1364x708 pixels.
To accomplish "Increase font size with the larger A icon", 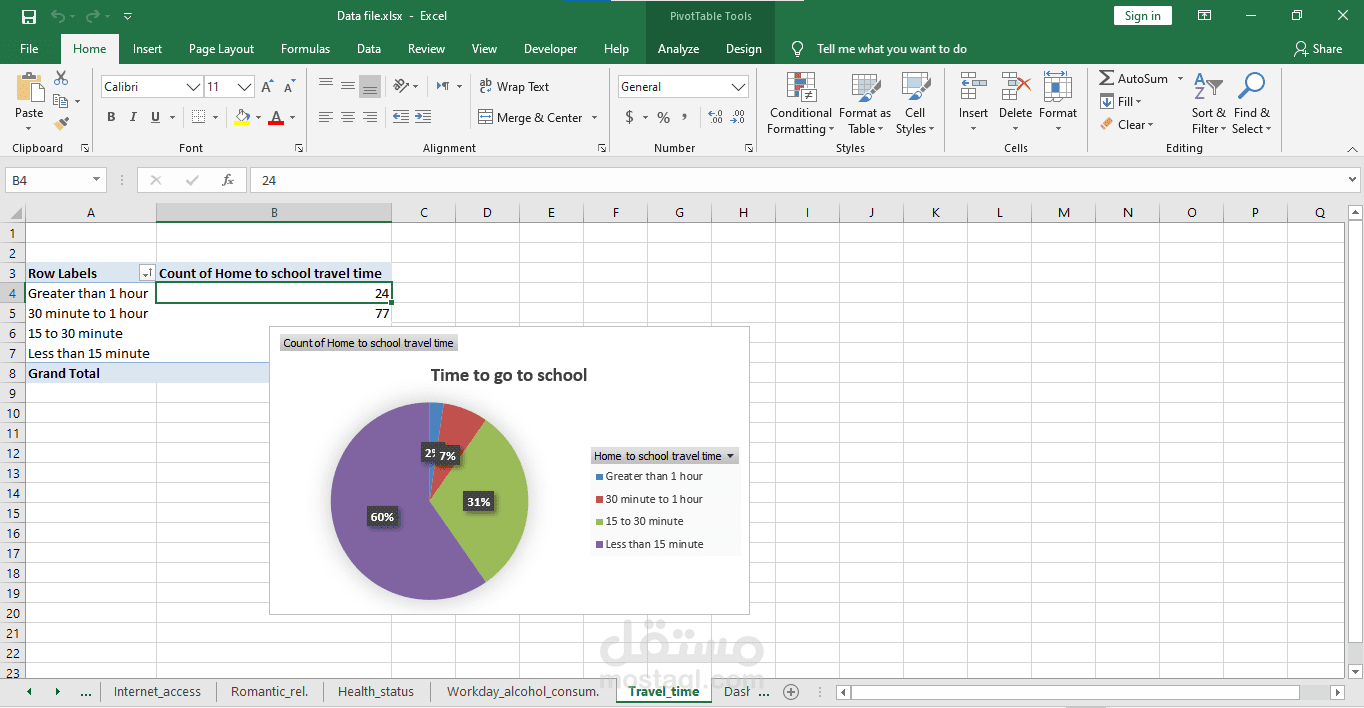I will (267, 87).
